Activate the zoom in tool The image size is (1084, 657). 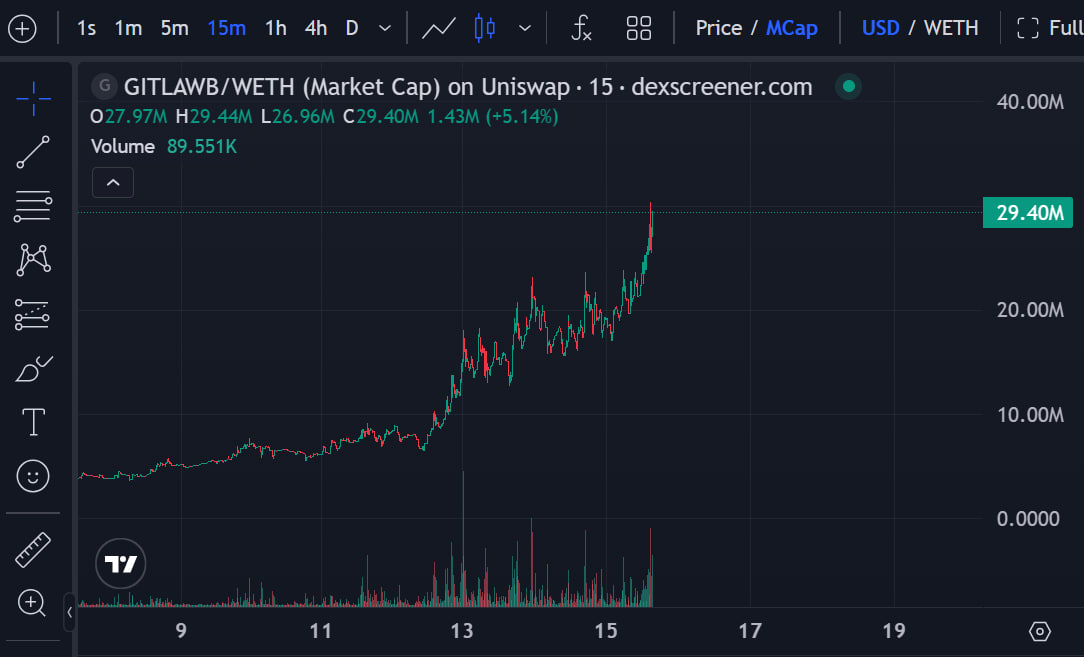[x=32, y=603]
